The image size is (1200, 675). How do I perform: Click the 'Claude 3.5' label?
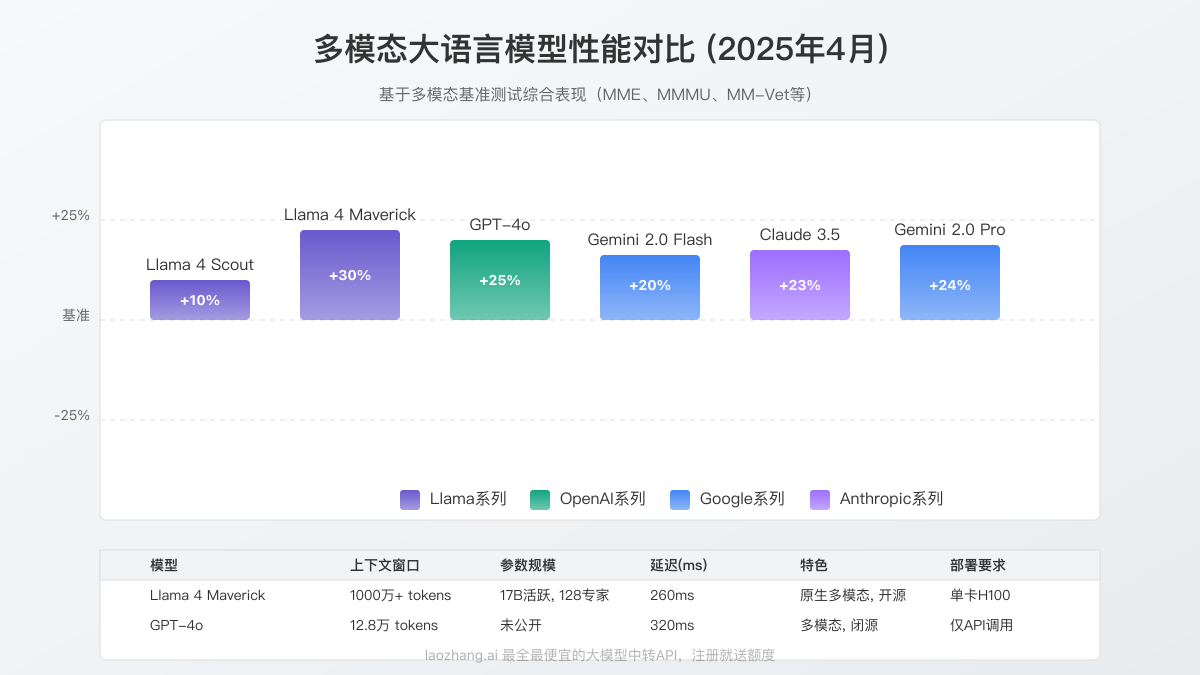coord(800,235)
